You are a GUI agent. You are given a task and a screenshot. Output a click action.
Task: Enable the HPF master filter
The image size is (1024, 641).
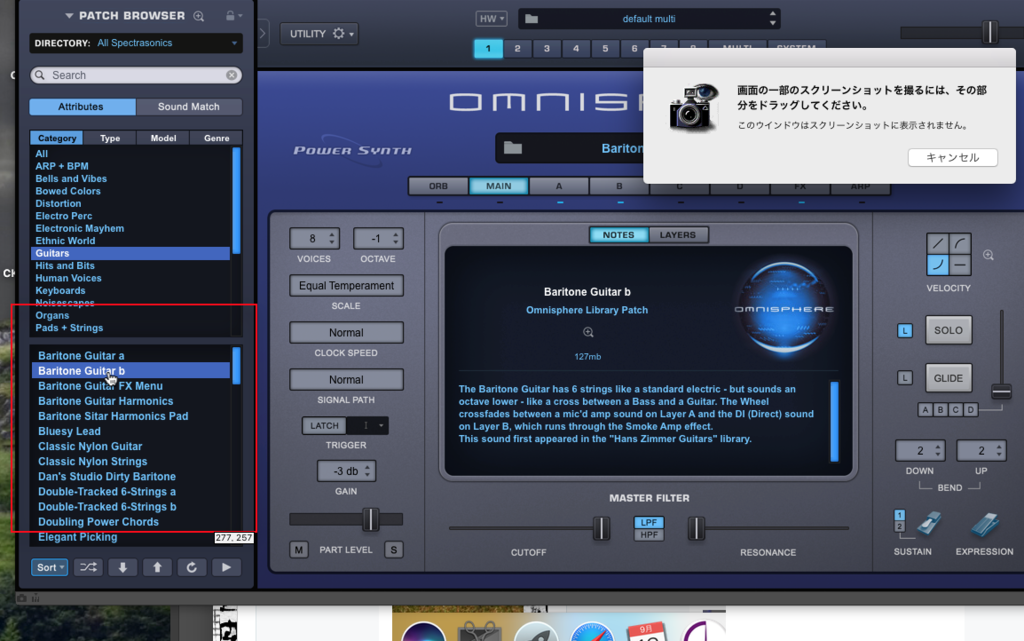tap(648, 535)
